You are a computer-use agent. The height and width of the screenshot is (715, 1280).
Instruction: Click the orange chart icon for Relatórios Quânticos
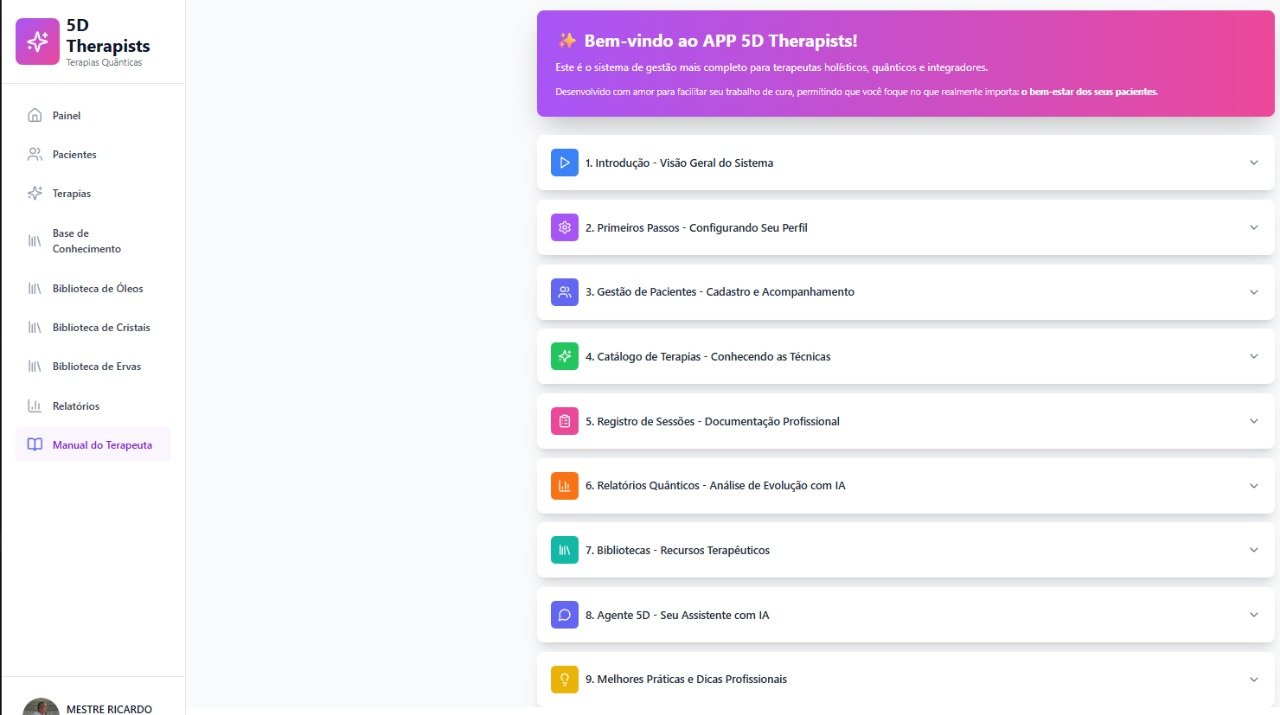(565, 486)
